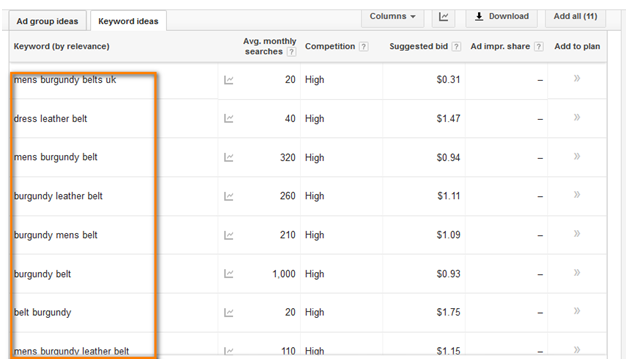Select the Keyword ideas tab
Viewport: 628px width, 361px height.
tap(128, 21)
